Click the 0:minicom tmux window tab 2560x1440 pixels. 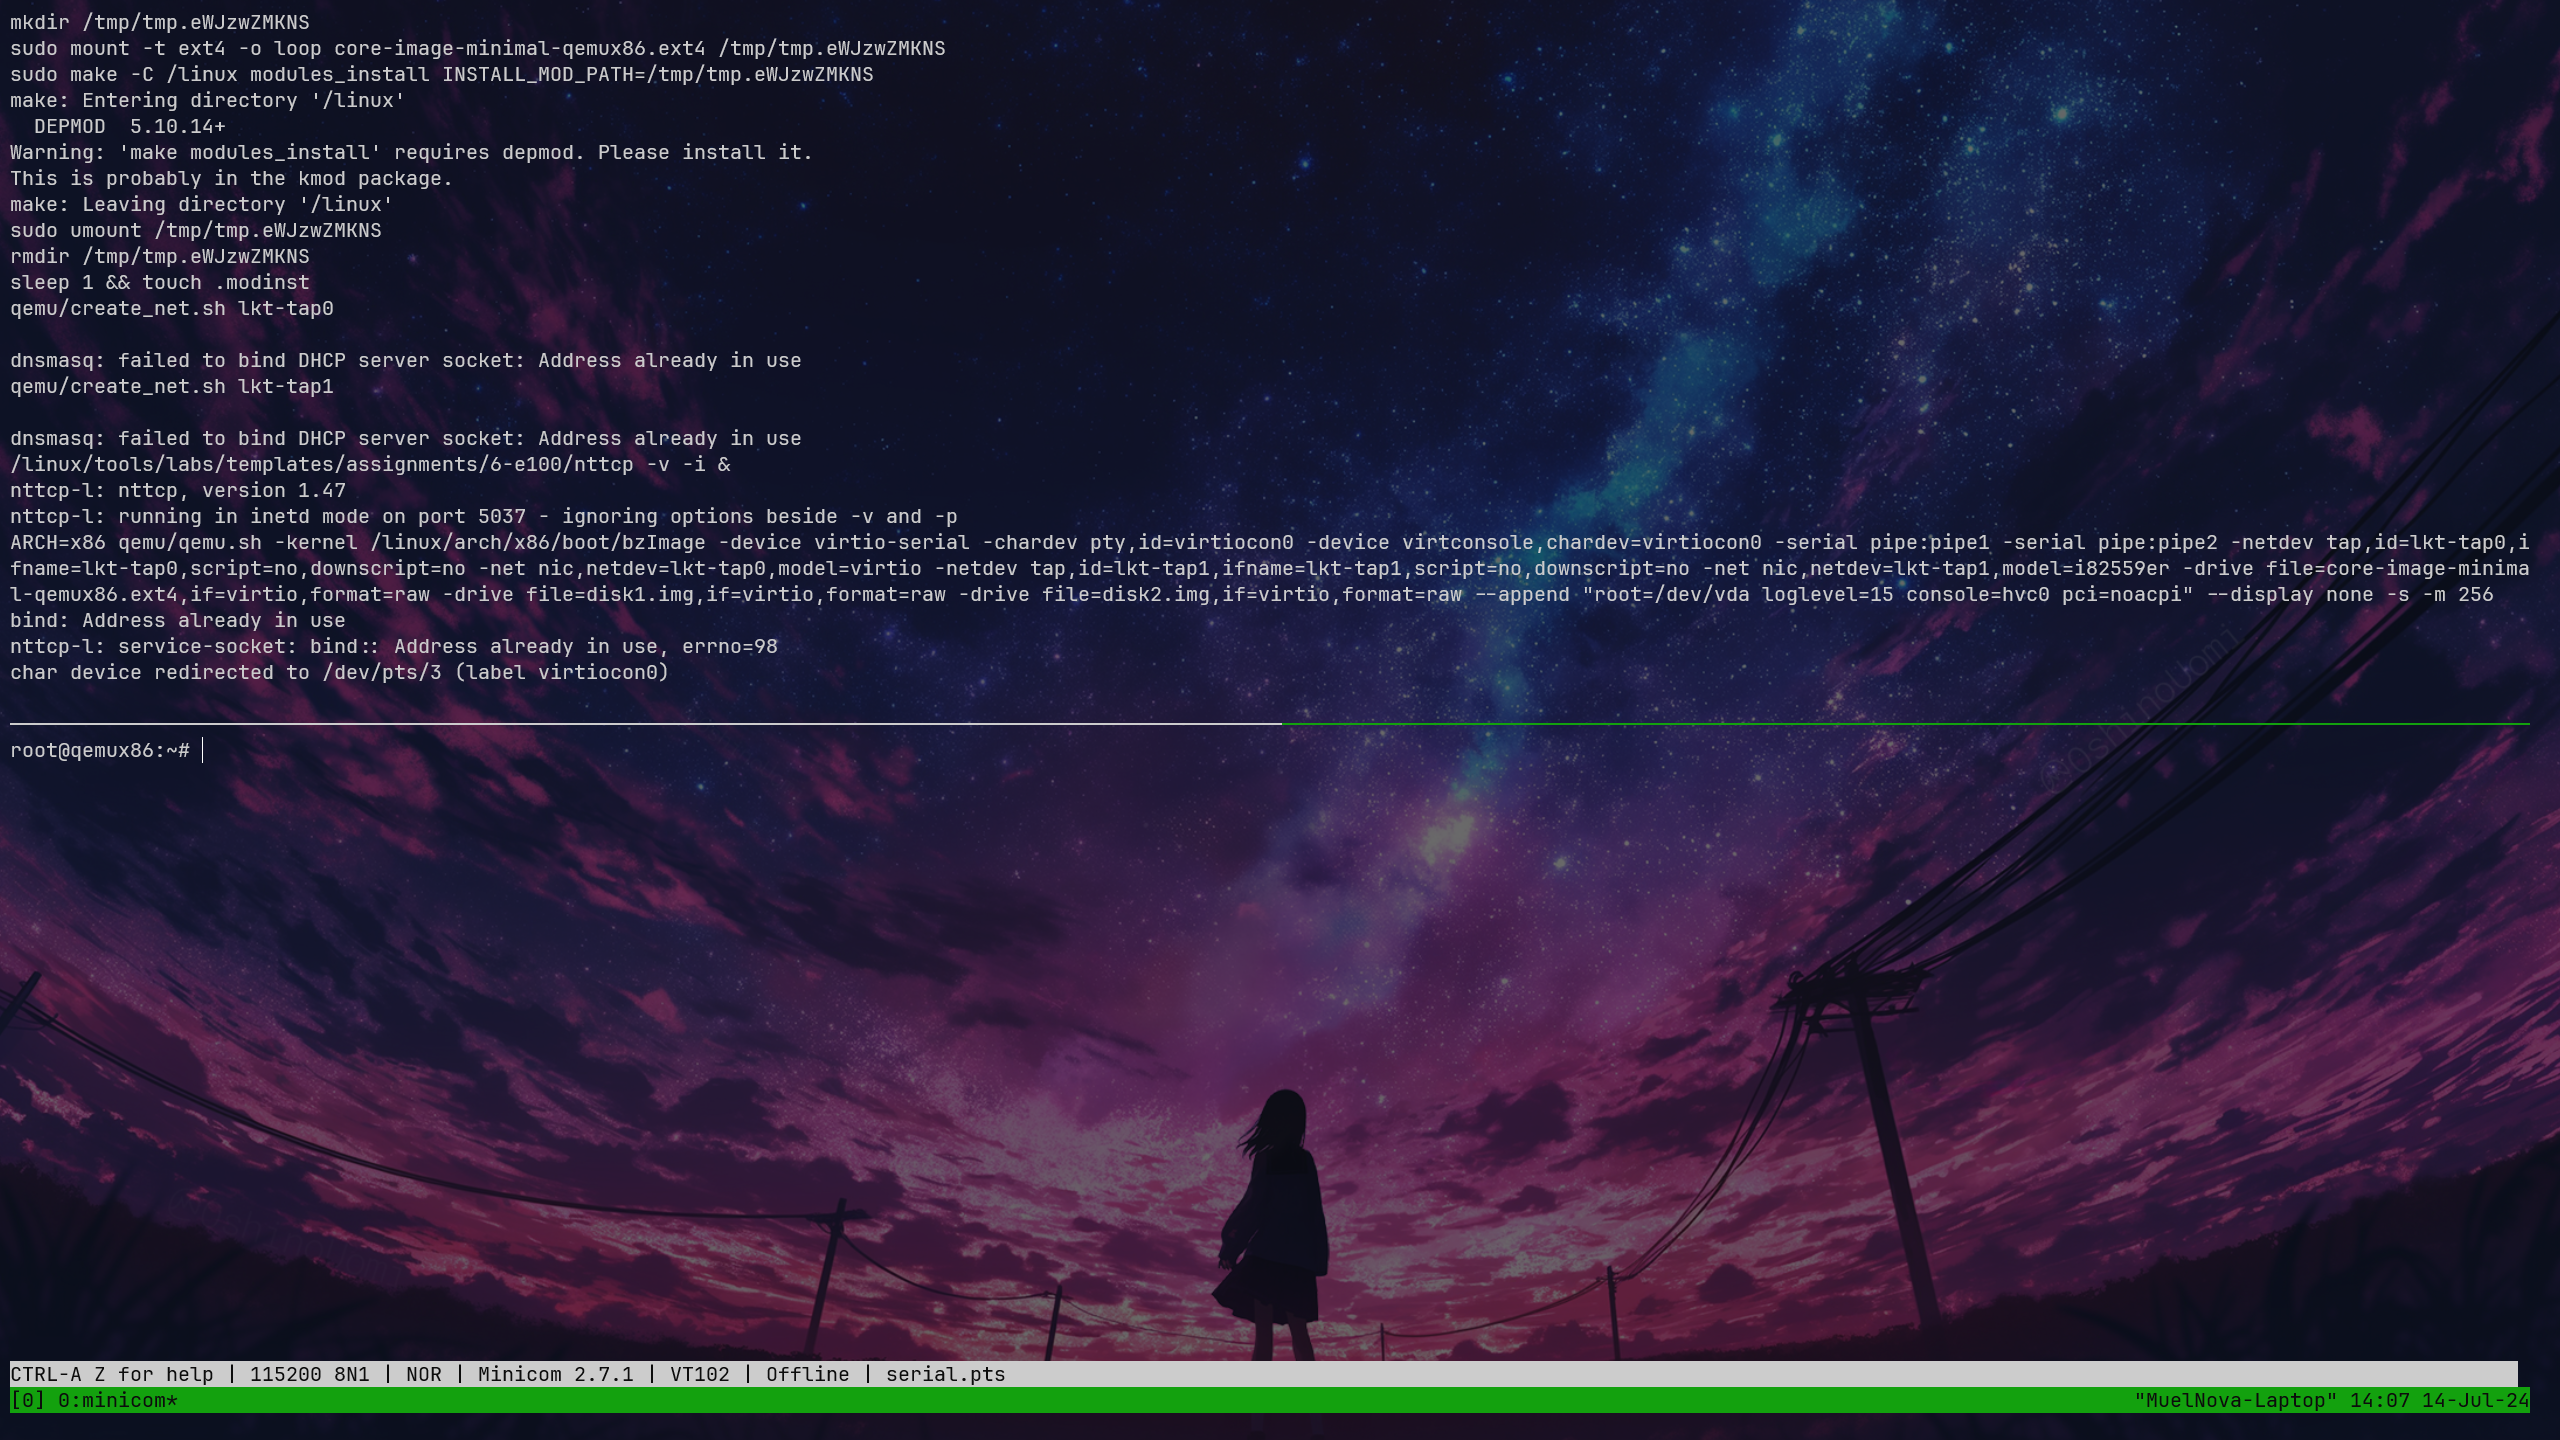(117, 1400)
